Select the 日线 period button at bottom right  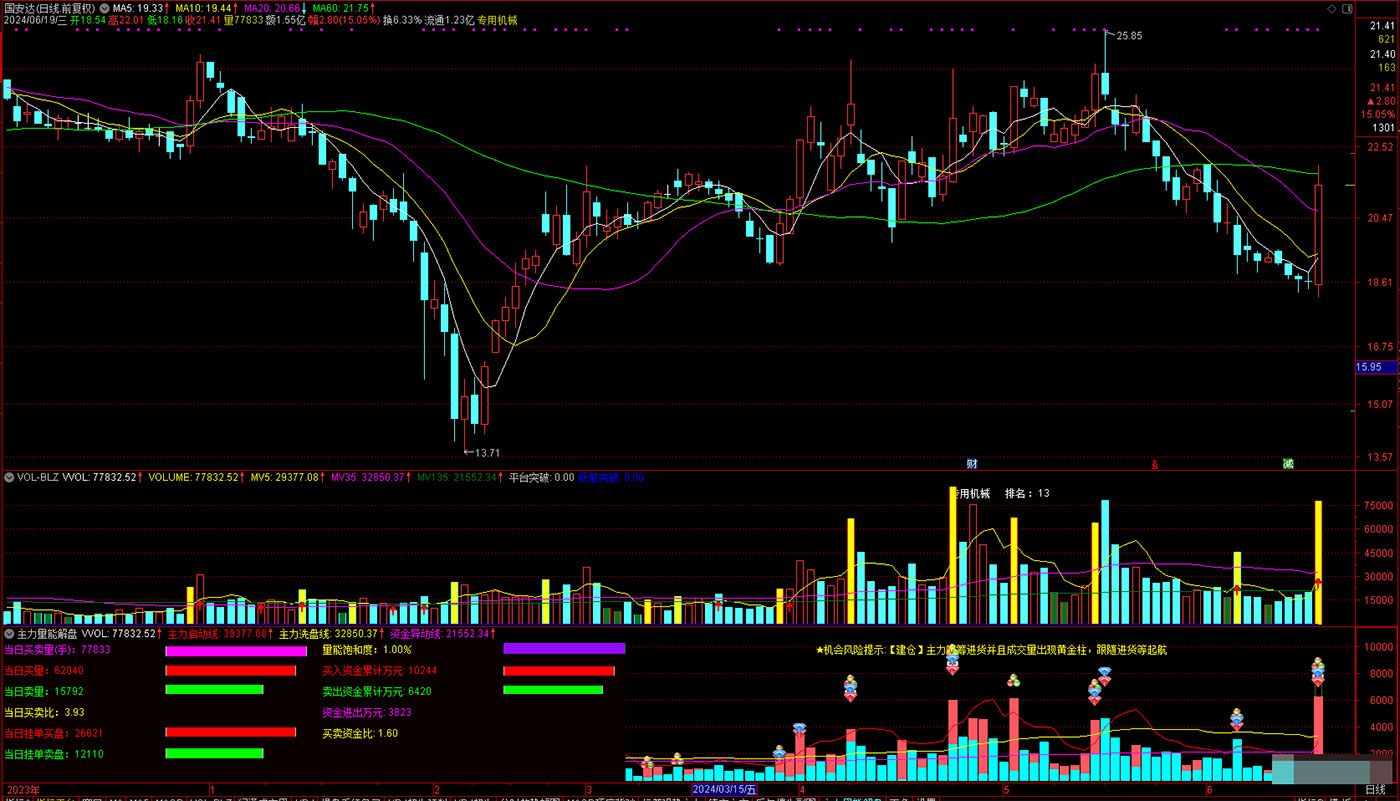point(1375,790)
